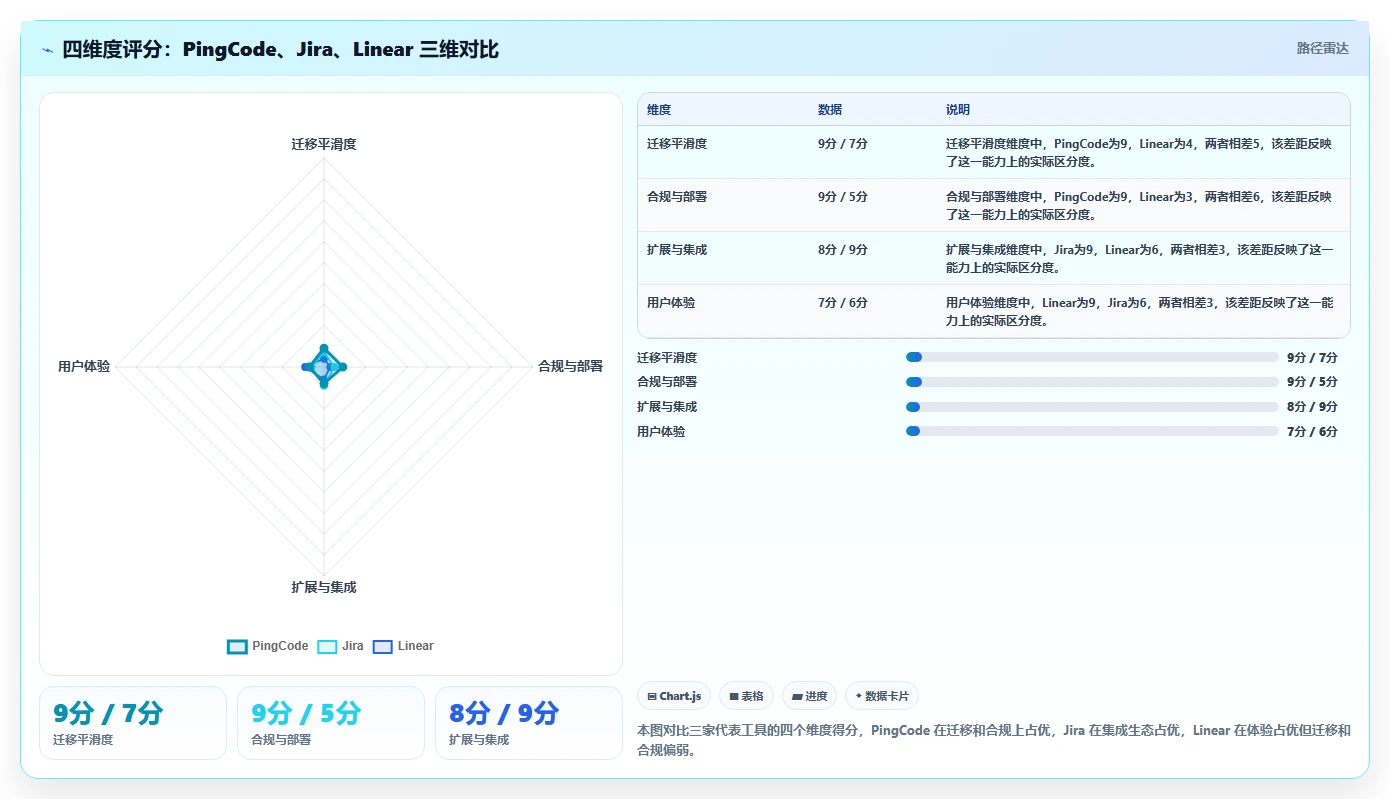Click the 迁移平滑度 description mentioning 两者相差5
1390x799 pixels.
1139,153
